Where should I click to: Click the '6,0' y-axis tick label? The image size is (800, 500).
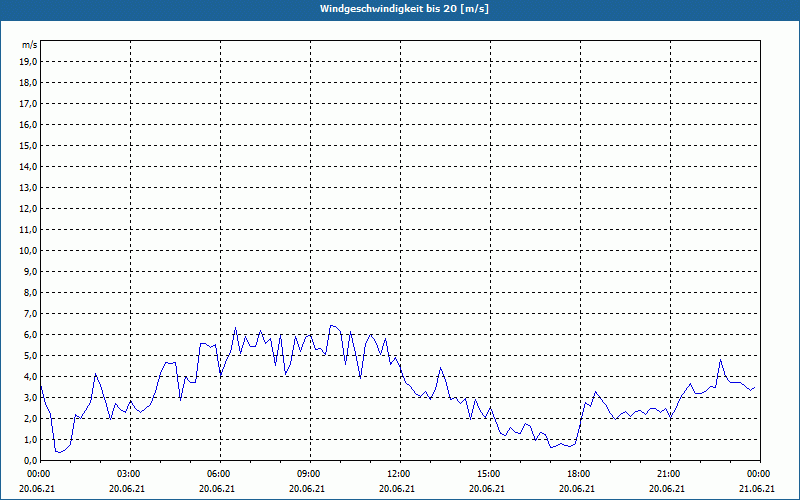pyautogui.click(x=30, y=335)
